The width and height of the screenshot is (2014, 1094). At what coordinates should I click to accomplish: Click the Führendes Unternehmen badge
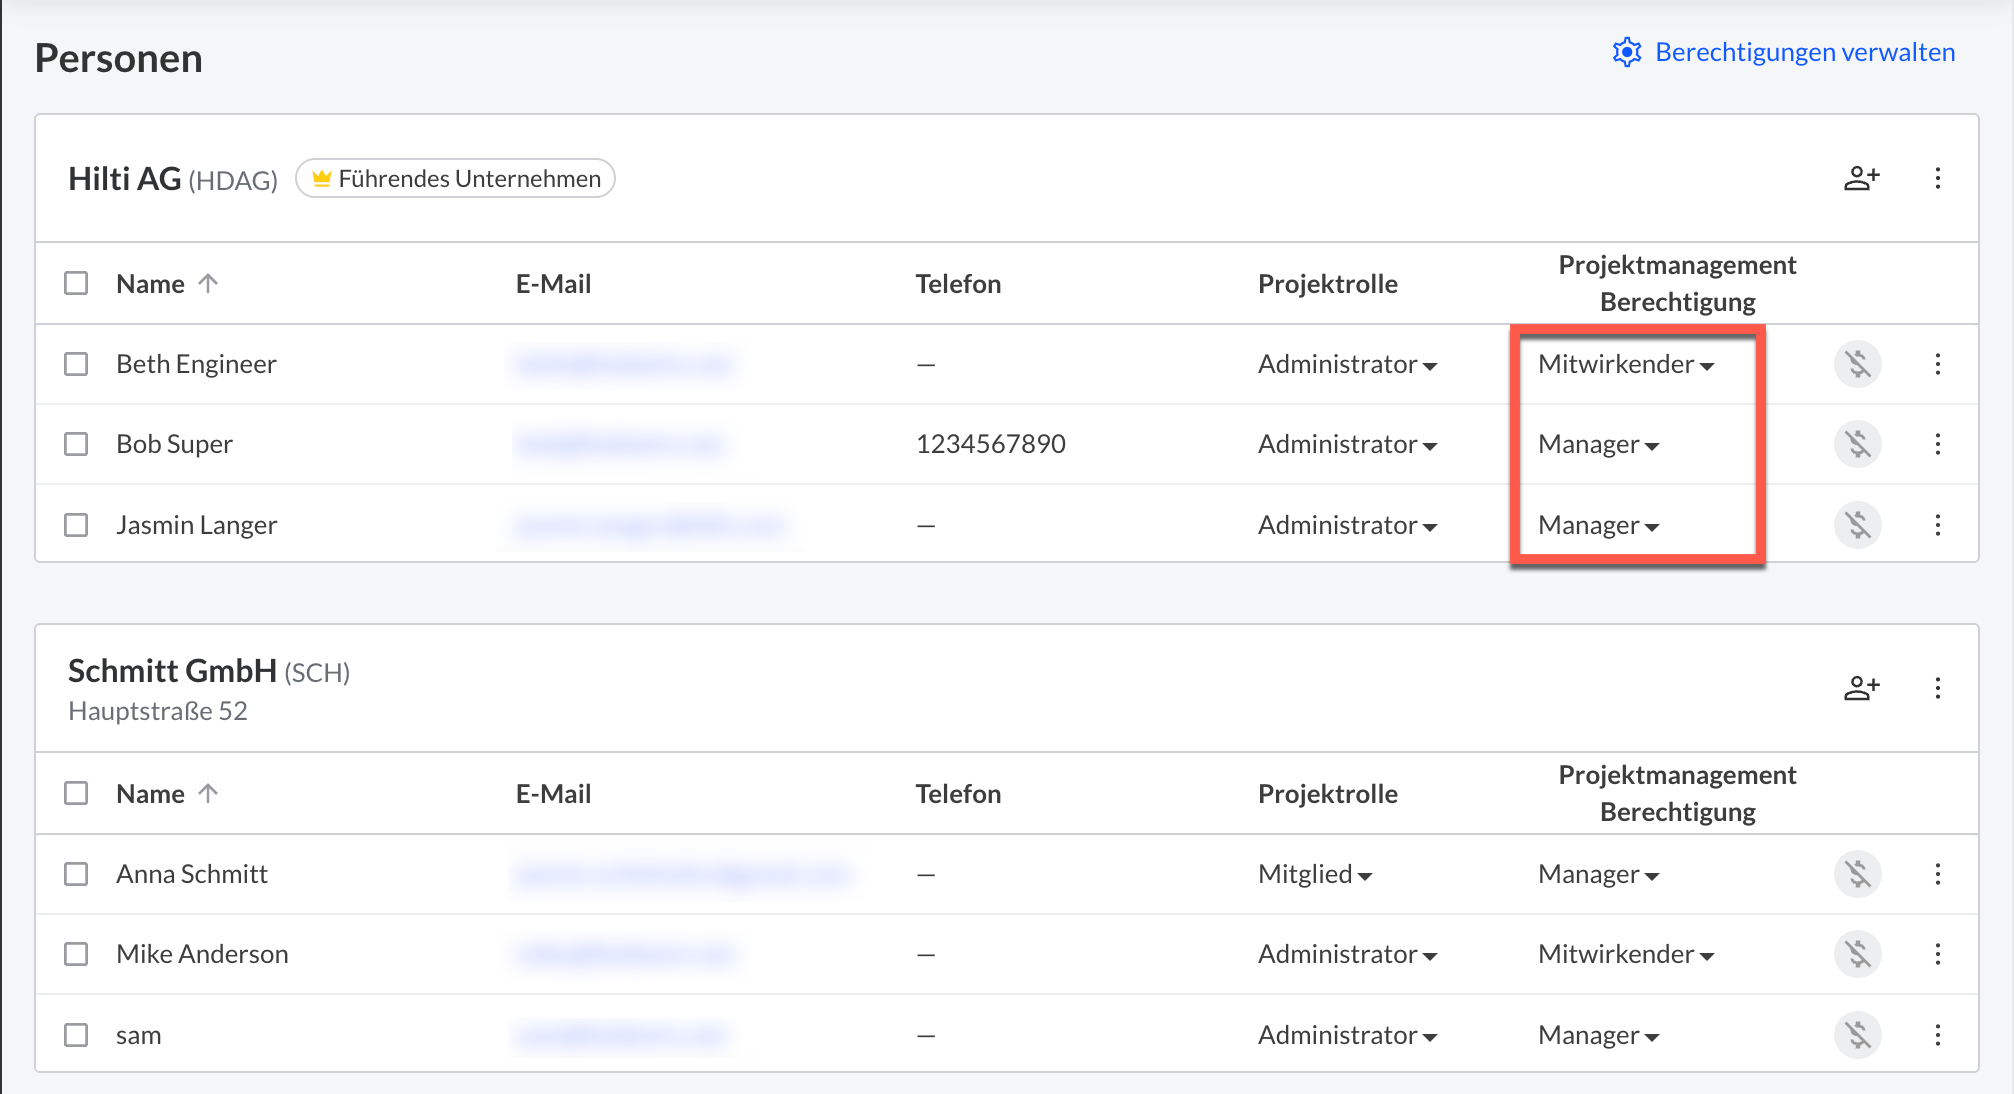[x=456, y=179]
